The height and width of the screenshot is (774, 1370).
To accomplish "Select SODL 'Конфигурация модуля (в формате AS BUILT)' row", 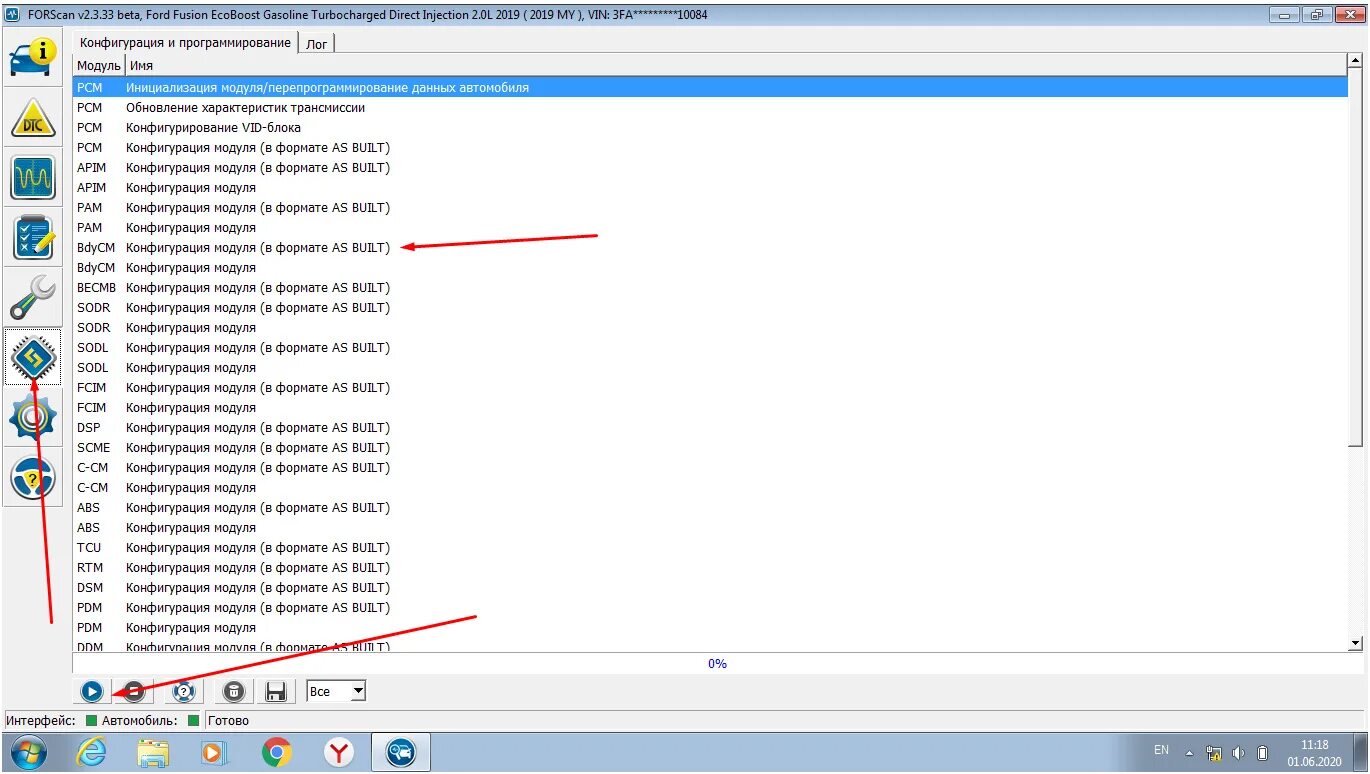I will [x=710, y=347].
